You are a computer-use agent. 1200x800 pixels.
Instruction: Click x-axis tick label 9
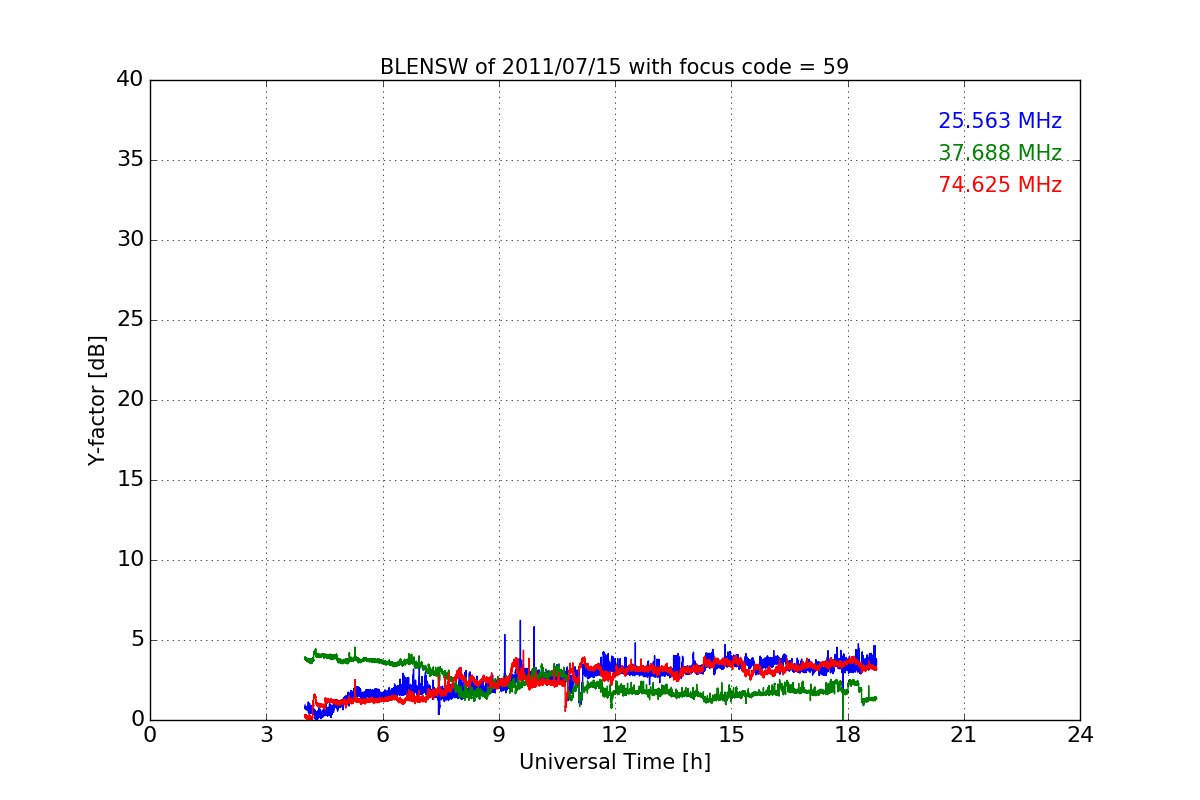click(x=499, y=735)
